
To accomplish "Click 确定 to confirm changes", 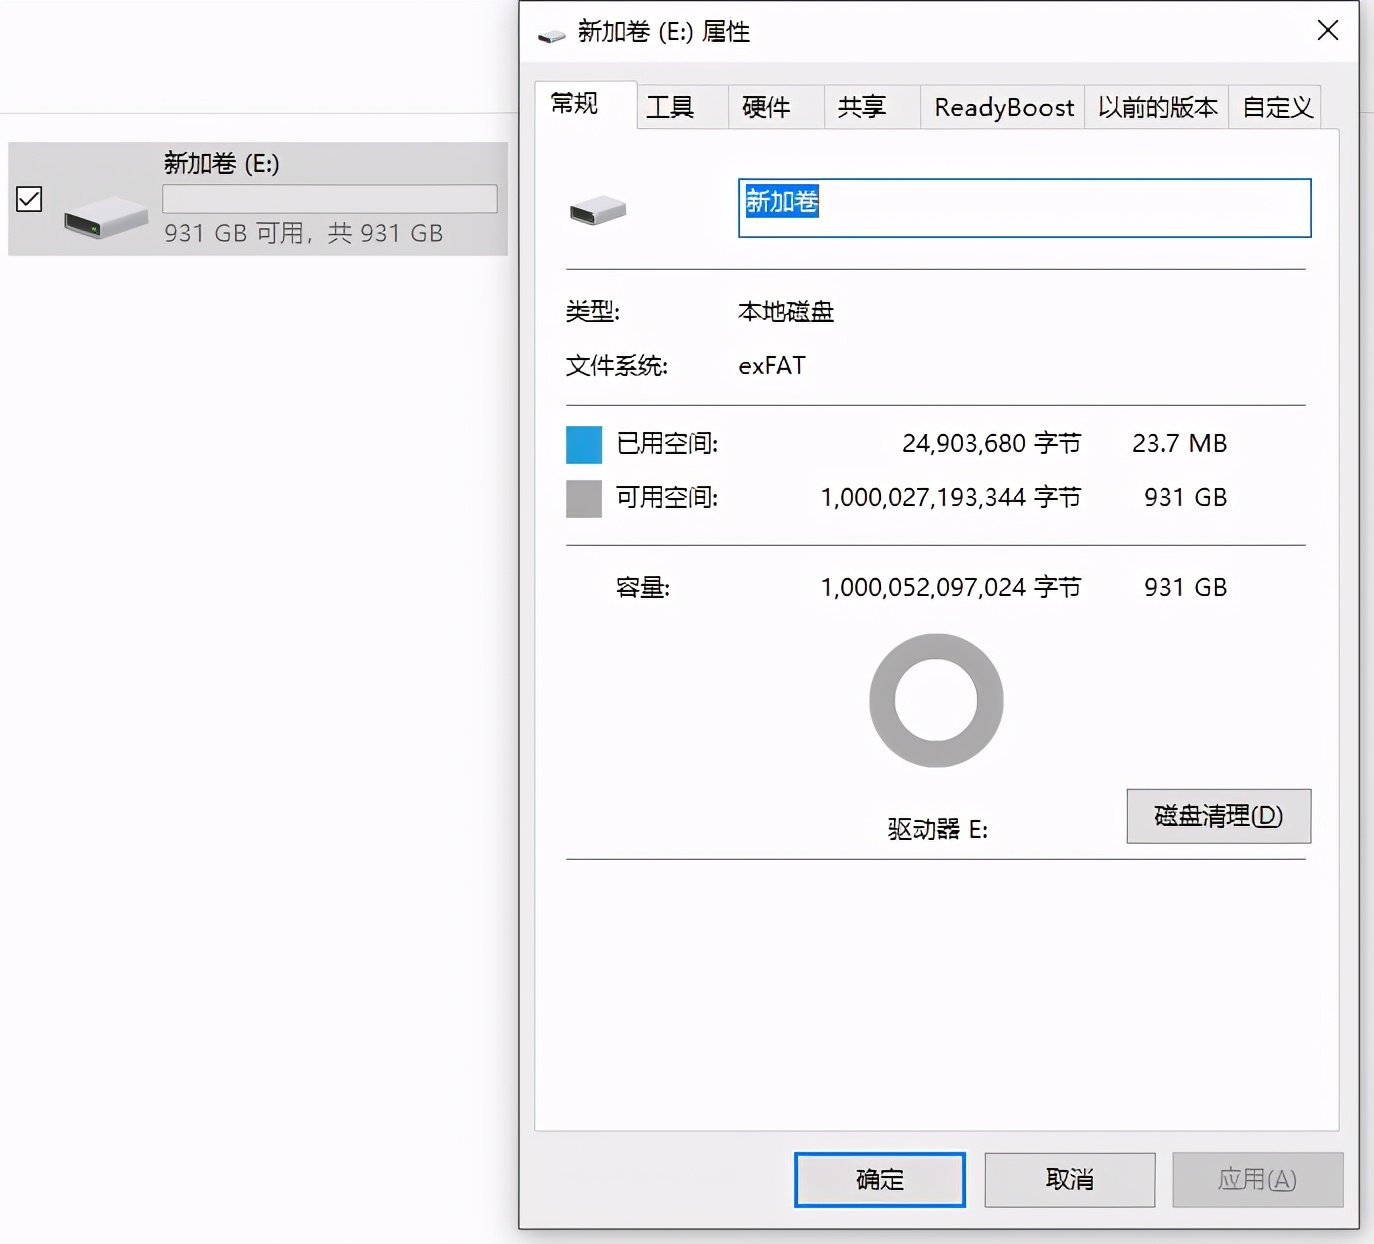I will click(878, 1179).
